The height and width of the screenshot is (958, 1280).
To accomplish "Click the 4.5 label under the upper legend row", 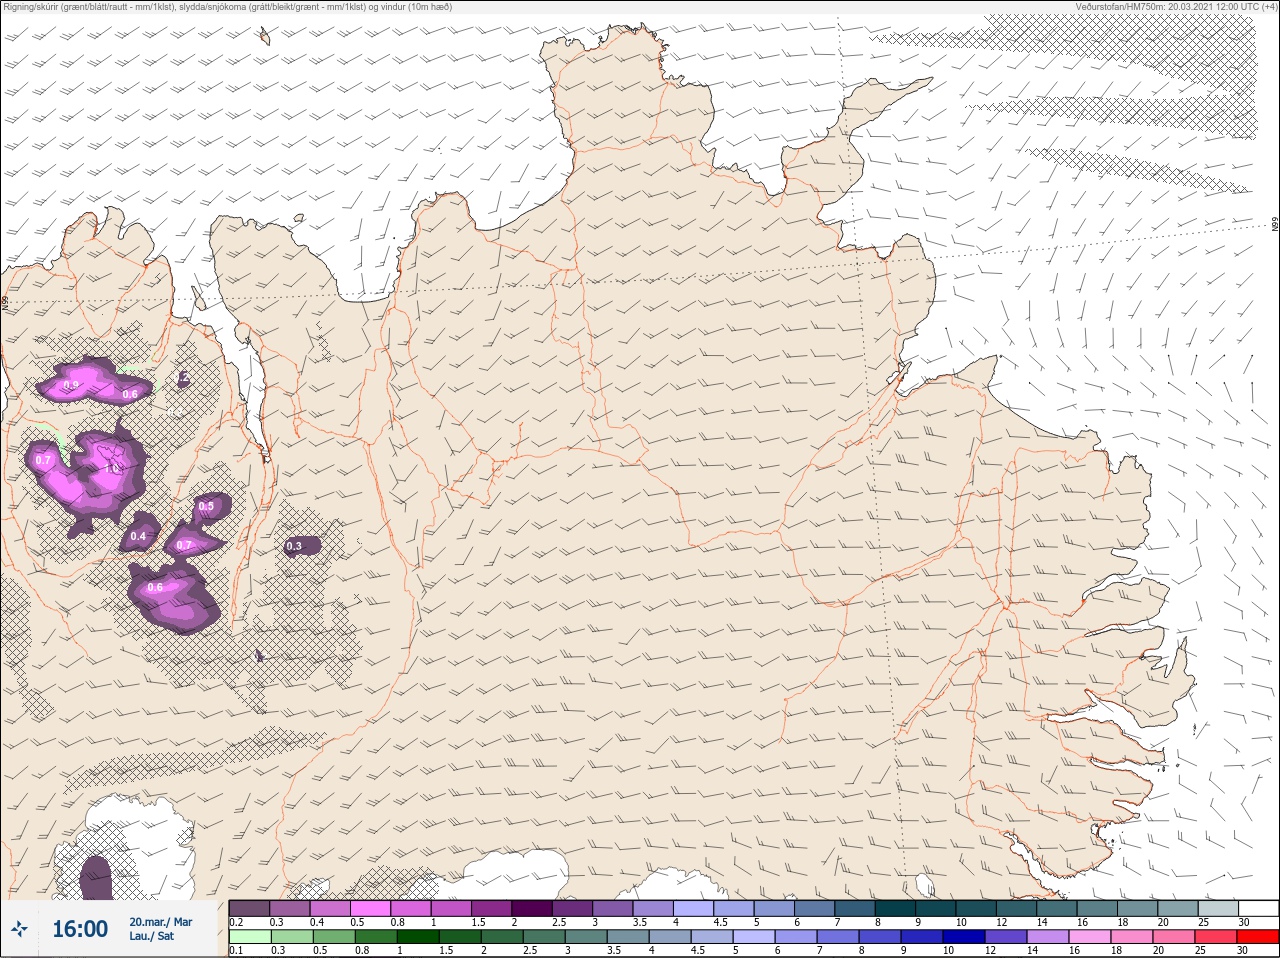I will click(x=721, y=922).
